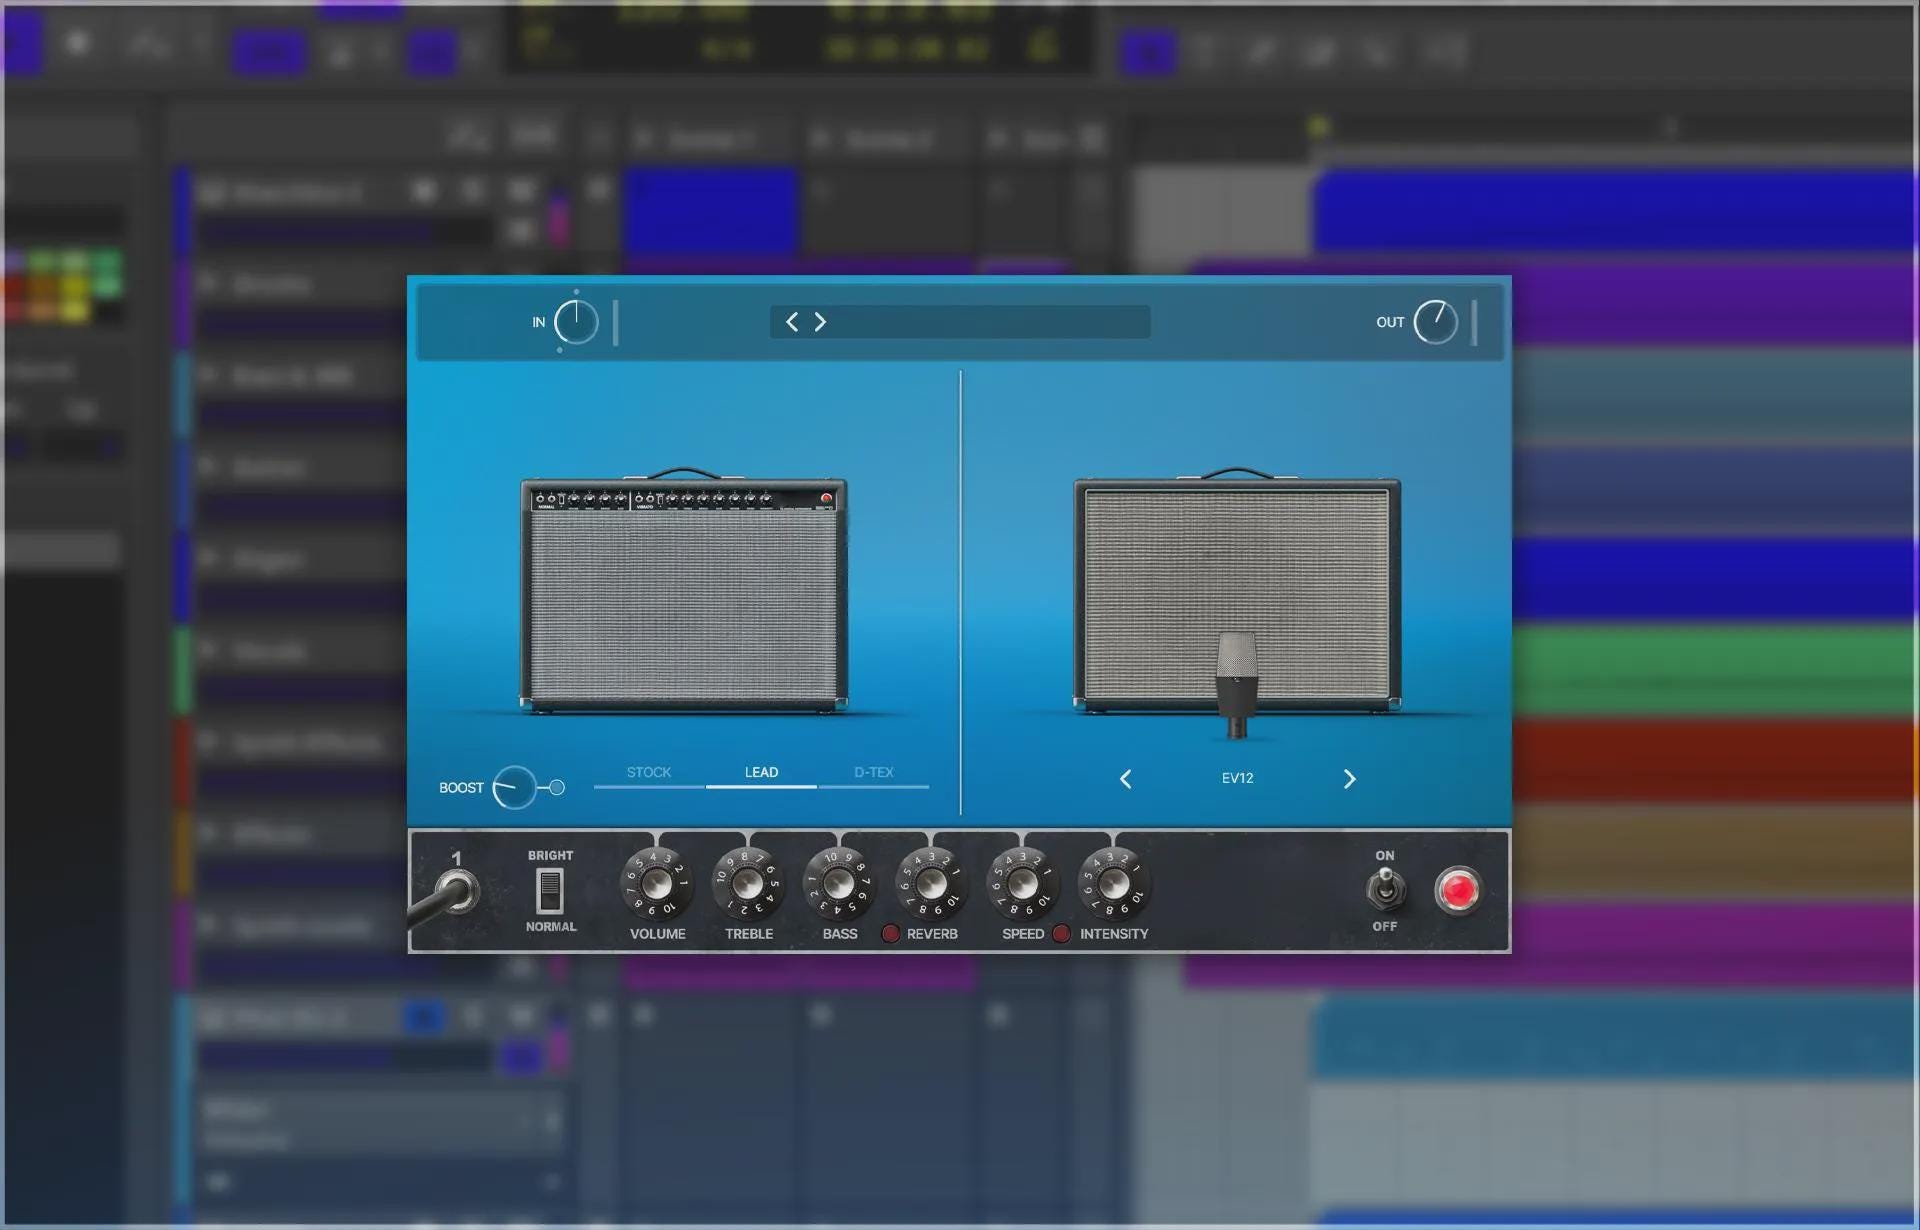Click the SPEED knob
Image resolution: width=1920 pixels, height=1230 pixels.
[x=1022, y=884]
